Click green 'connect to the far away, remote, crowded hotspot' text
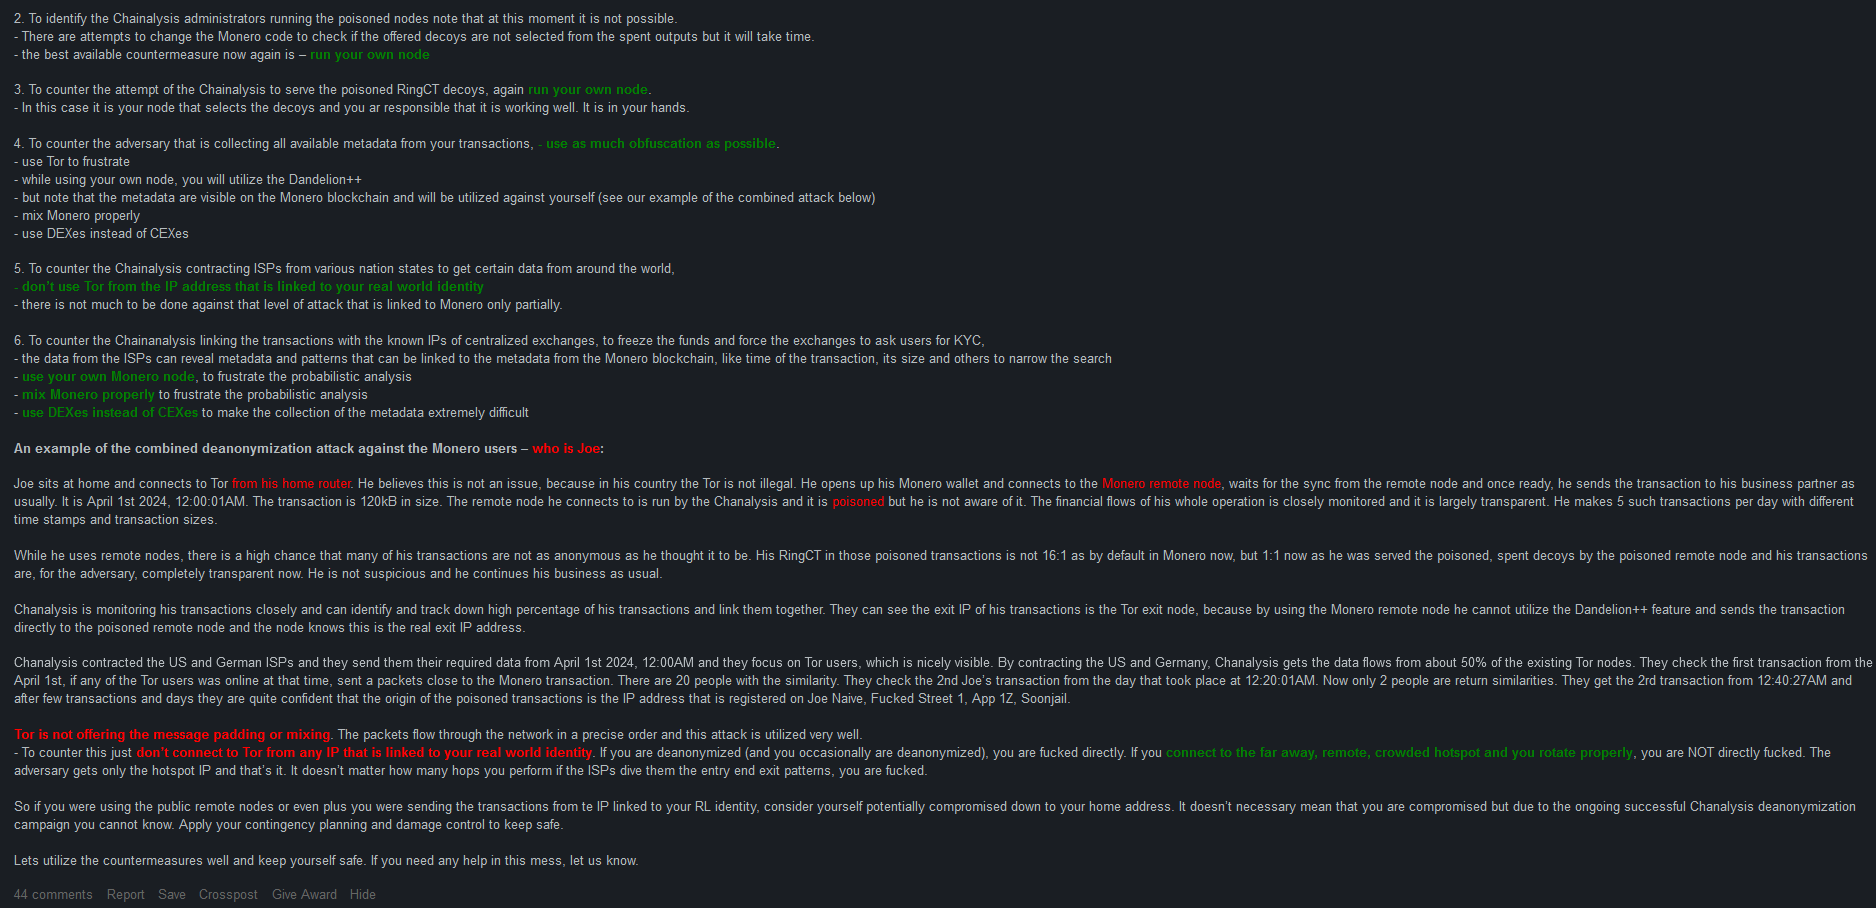This screenshot has height=908, width=1876. (1399, 753)
